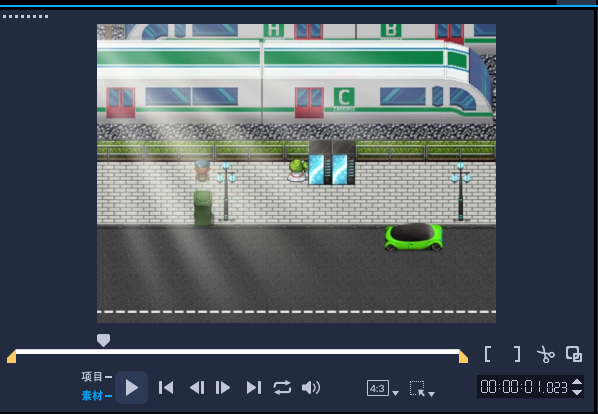Set mark-in with the left bracket
This screenshot has width=598, height=414.
[487, 354]
